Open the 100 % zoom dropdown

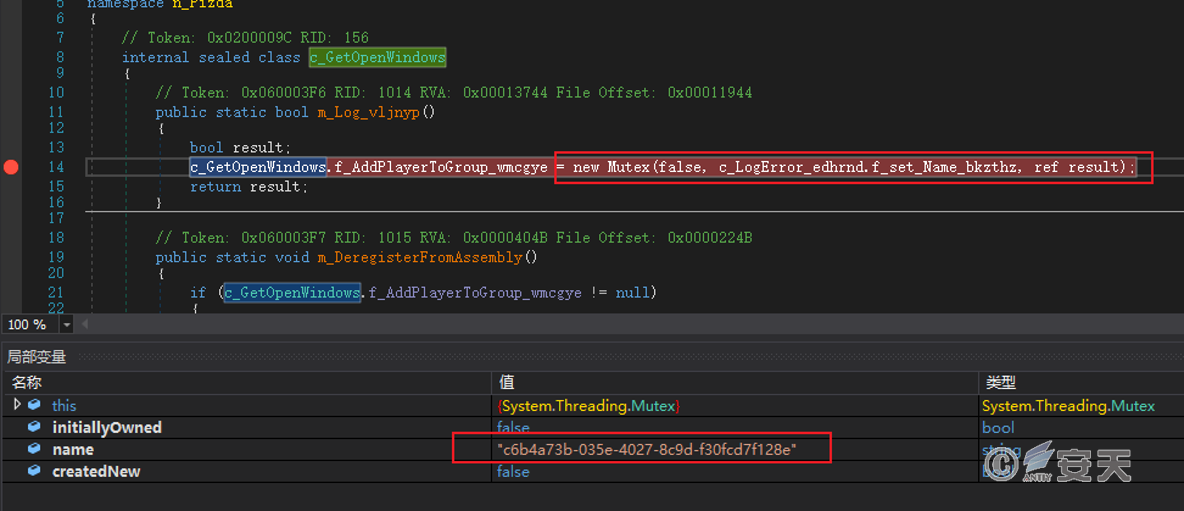(67, 325)
